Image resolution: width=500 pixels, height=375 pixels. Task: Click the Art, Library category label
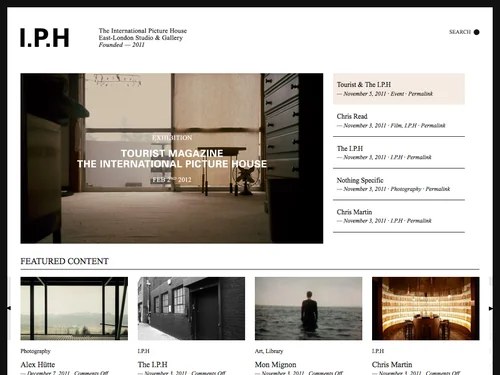click(269, 351)
